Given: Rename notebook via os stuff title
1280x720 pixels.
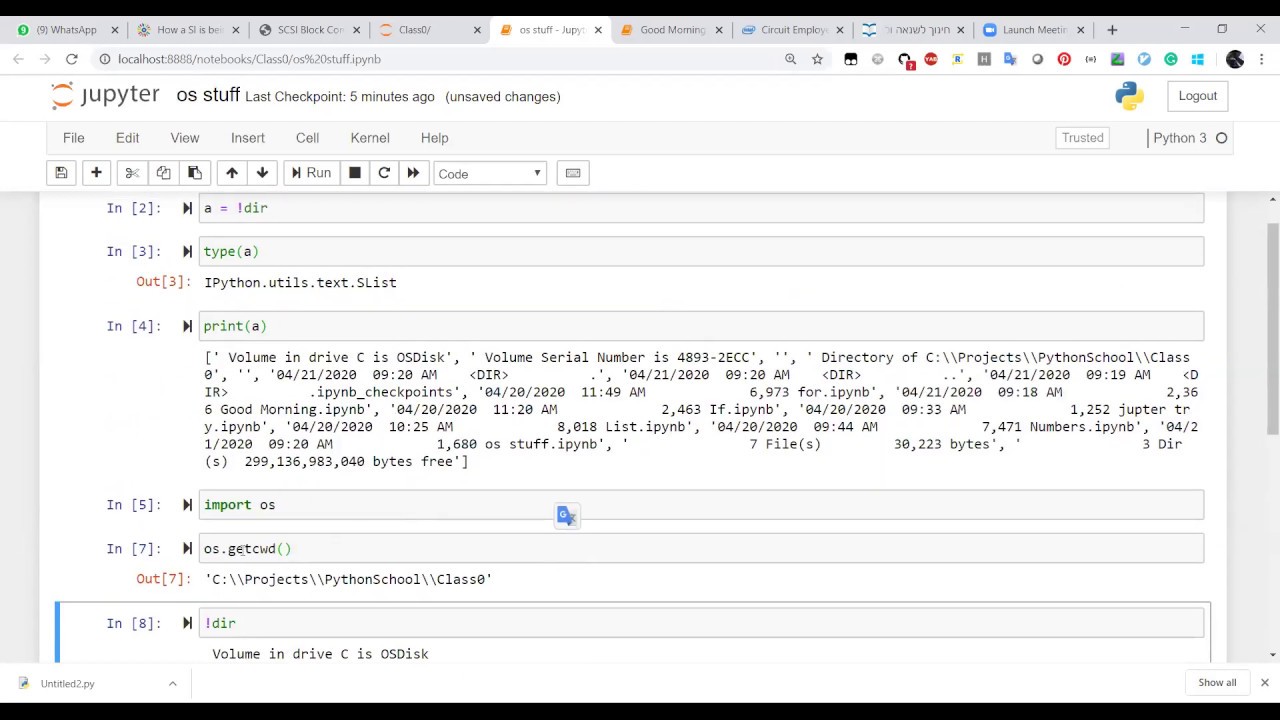Looking at the screenshot, I should pos(208,95).
